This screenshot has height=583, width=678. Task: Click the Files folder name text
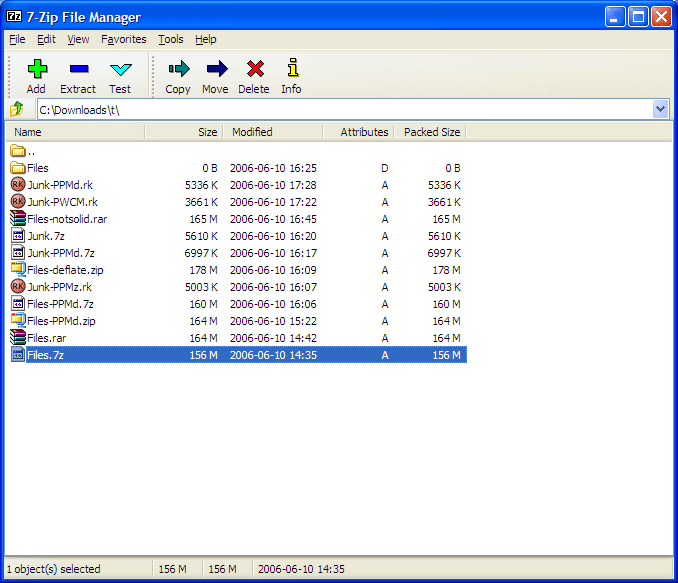click(38, 168)
